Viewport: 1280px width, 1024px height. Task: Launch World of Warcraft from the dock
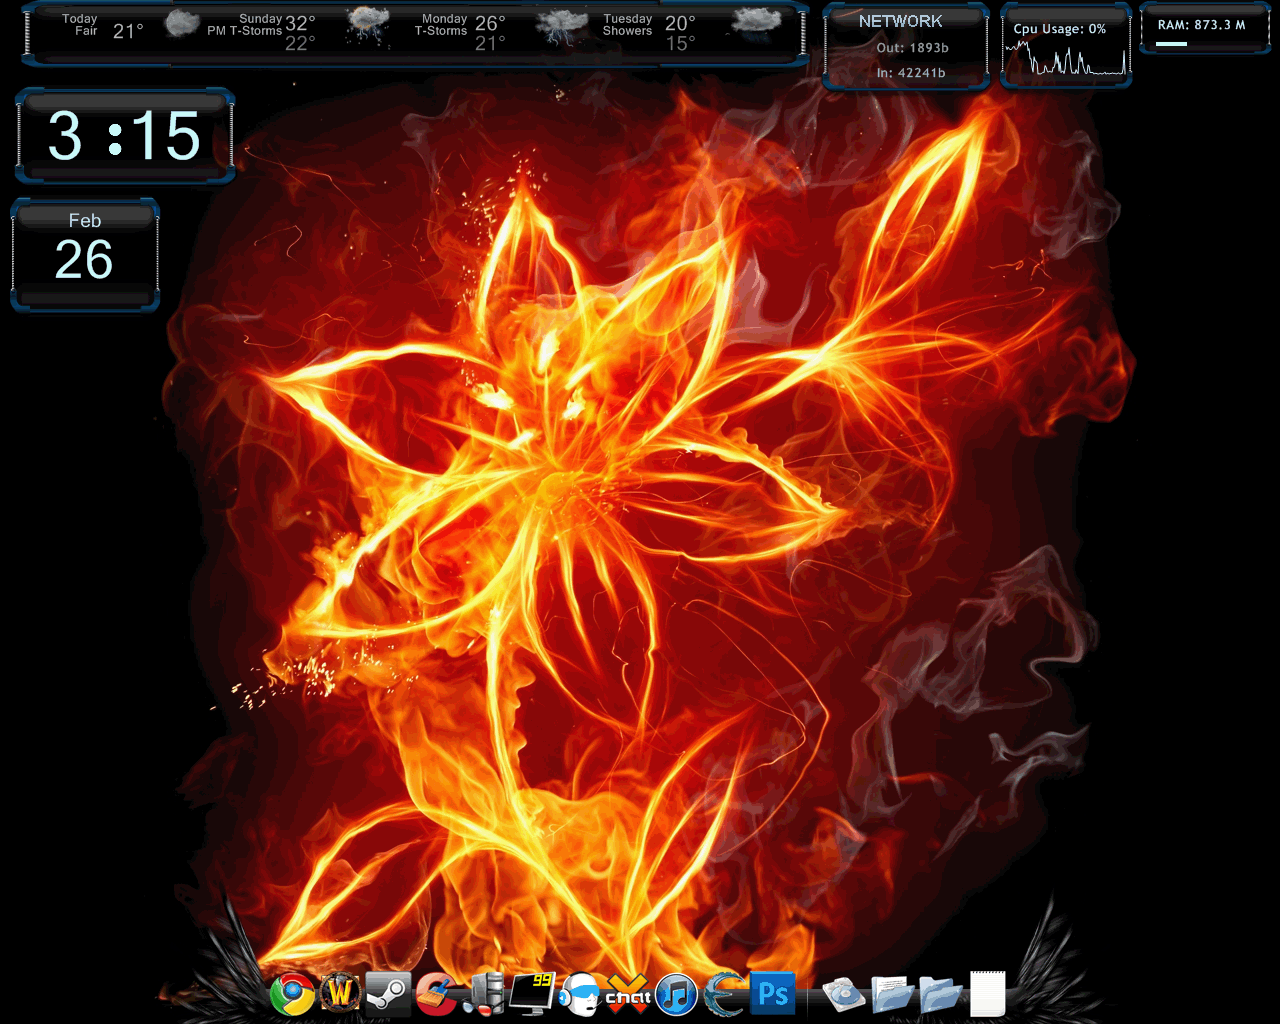tap(340, 994)
